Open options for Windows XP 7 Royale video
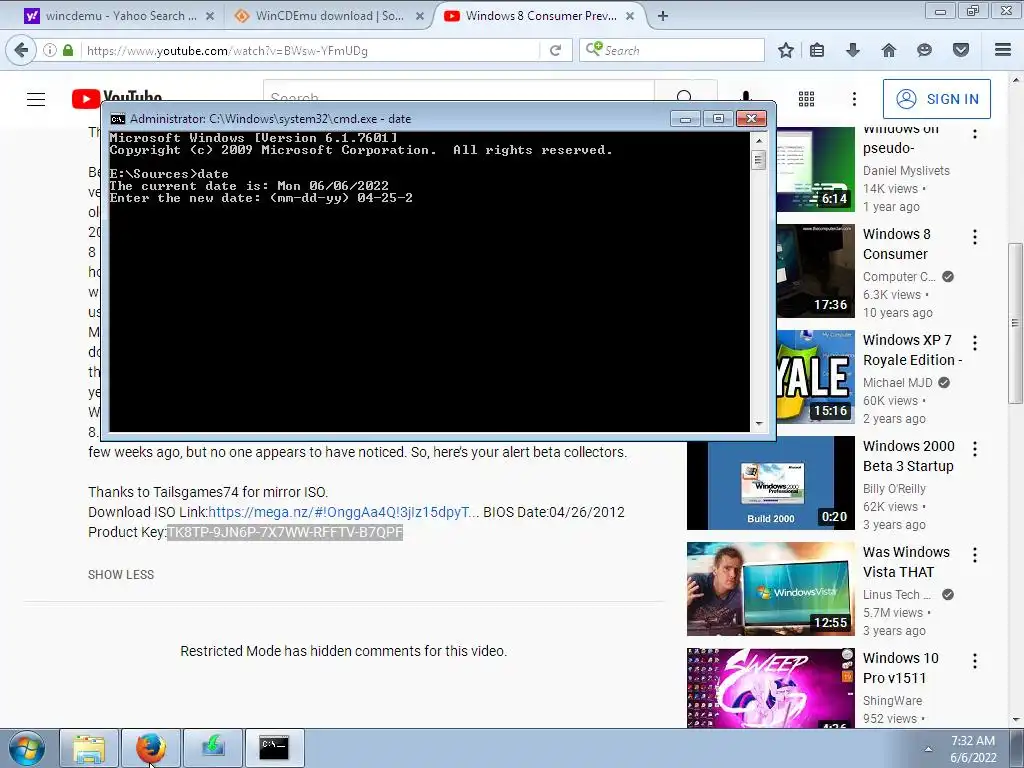 [975, 342]
